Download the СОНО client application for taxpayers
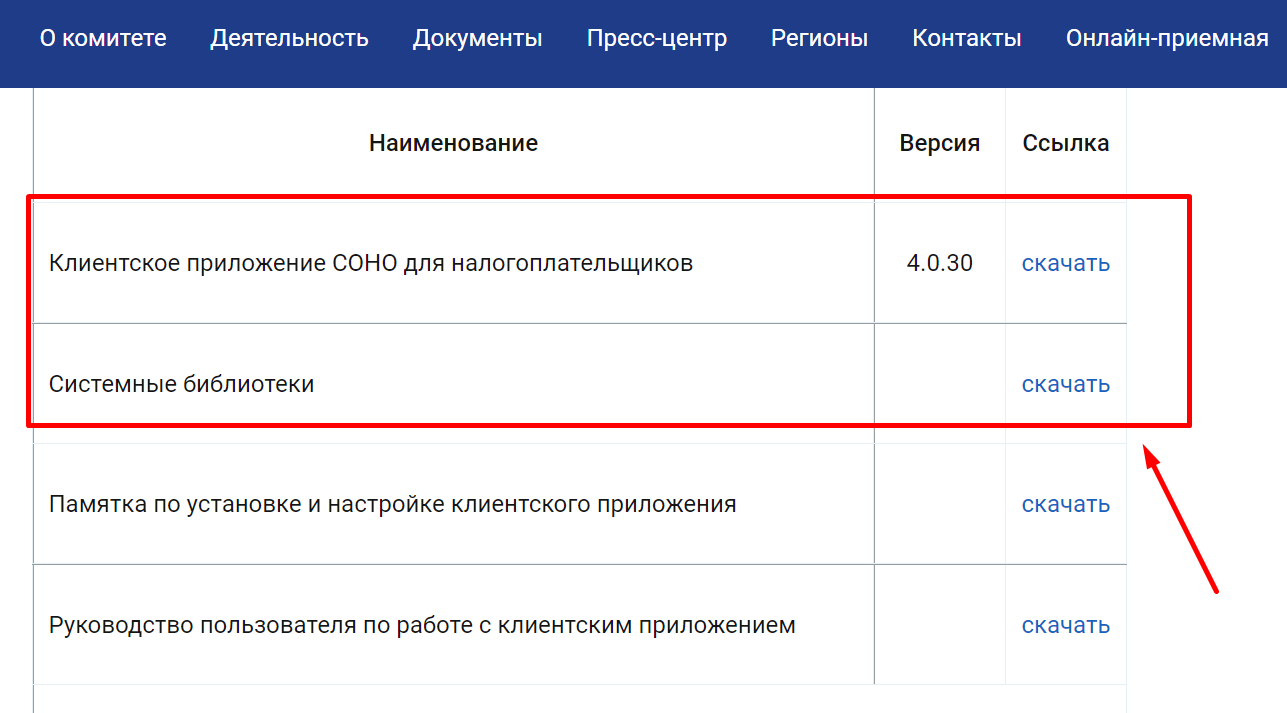Screen dimensions: 1287x713 tap(1065, 263)
